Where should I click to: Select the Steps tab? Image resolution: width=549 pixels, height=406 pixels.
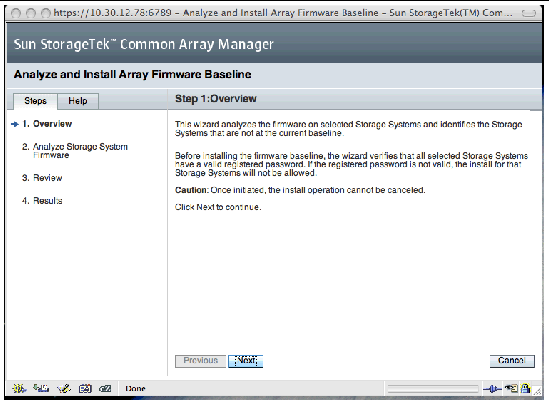[35, 101]
